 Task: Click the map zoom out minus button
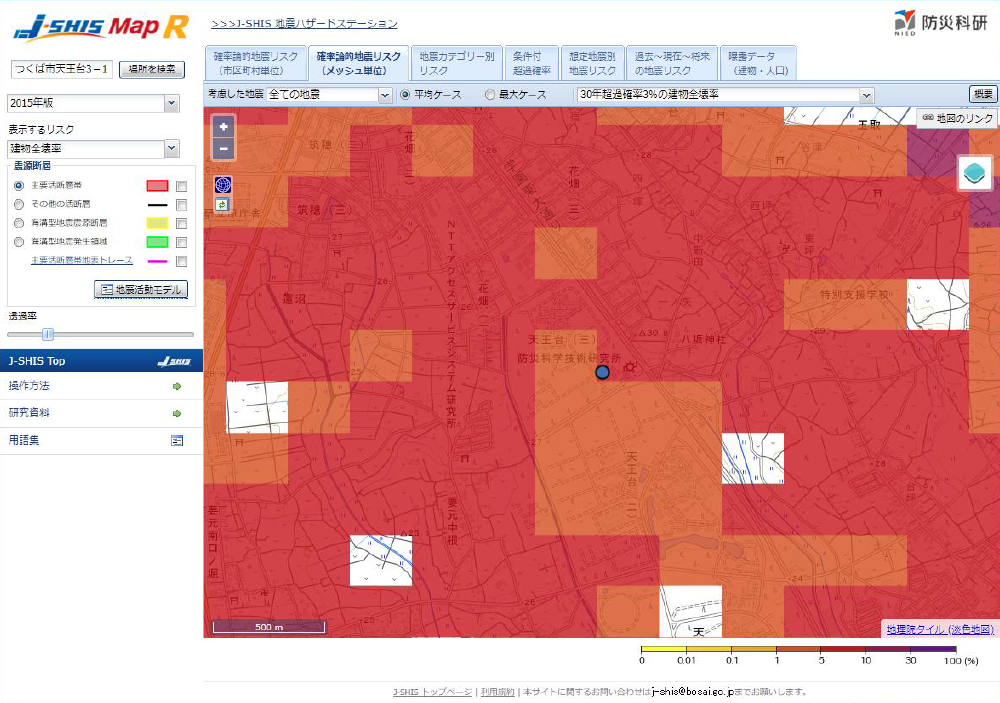[x=223, y=149]
